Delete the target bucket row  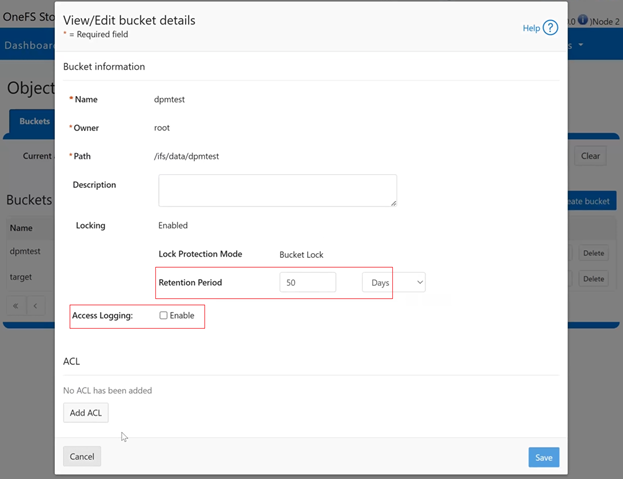click(x=594, y=279)
